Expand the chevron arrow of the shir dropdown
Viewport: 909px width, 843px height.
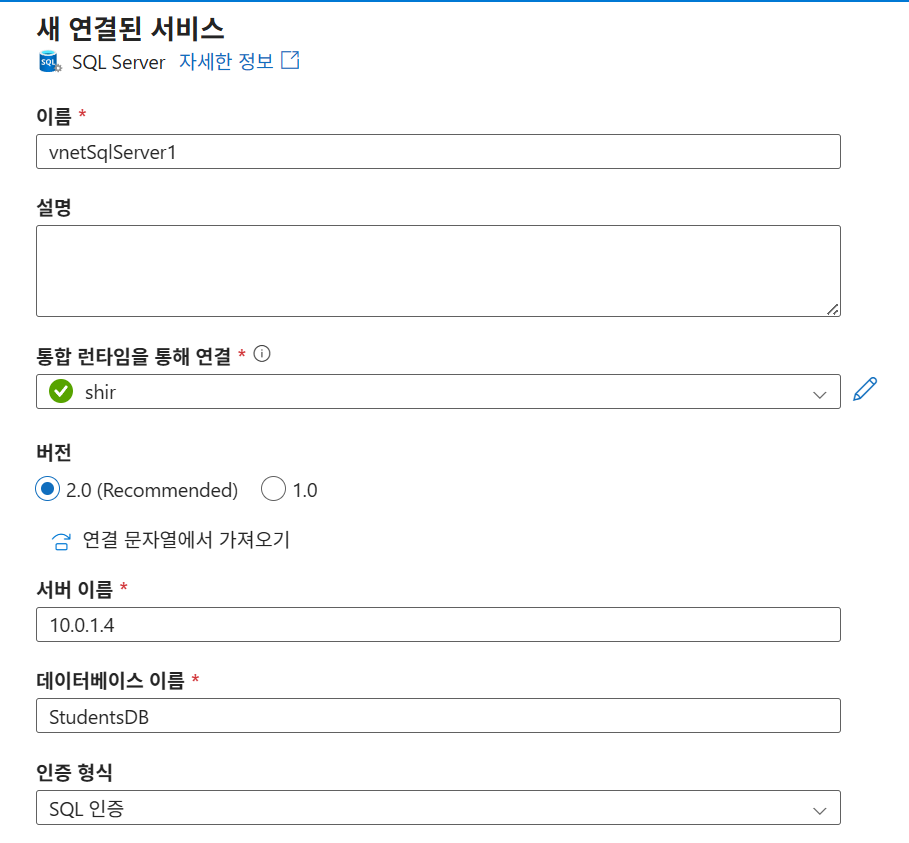820,394
